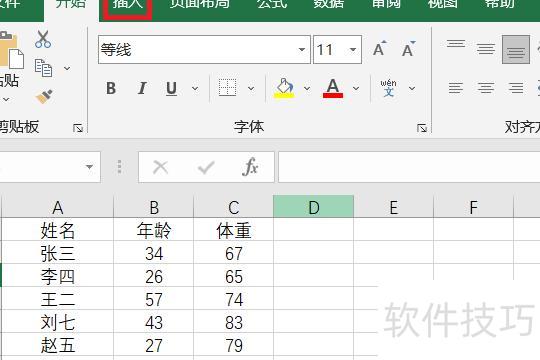The width and height of the screenshot is (540, 360).
Task: Click the formula bar cancel X
Action: coord(160,167)
